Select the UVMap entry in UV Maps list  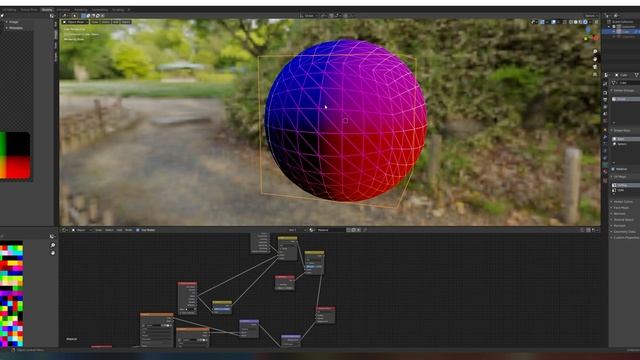point(625,185)
